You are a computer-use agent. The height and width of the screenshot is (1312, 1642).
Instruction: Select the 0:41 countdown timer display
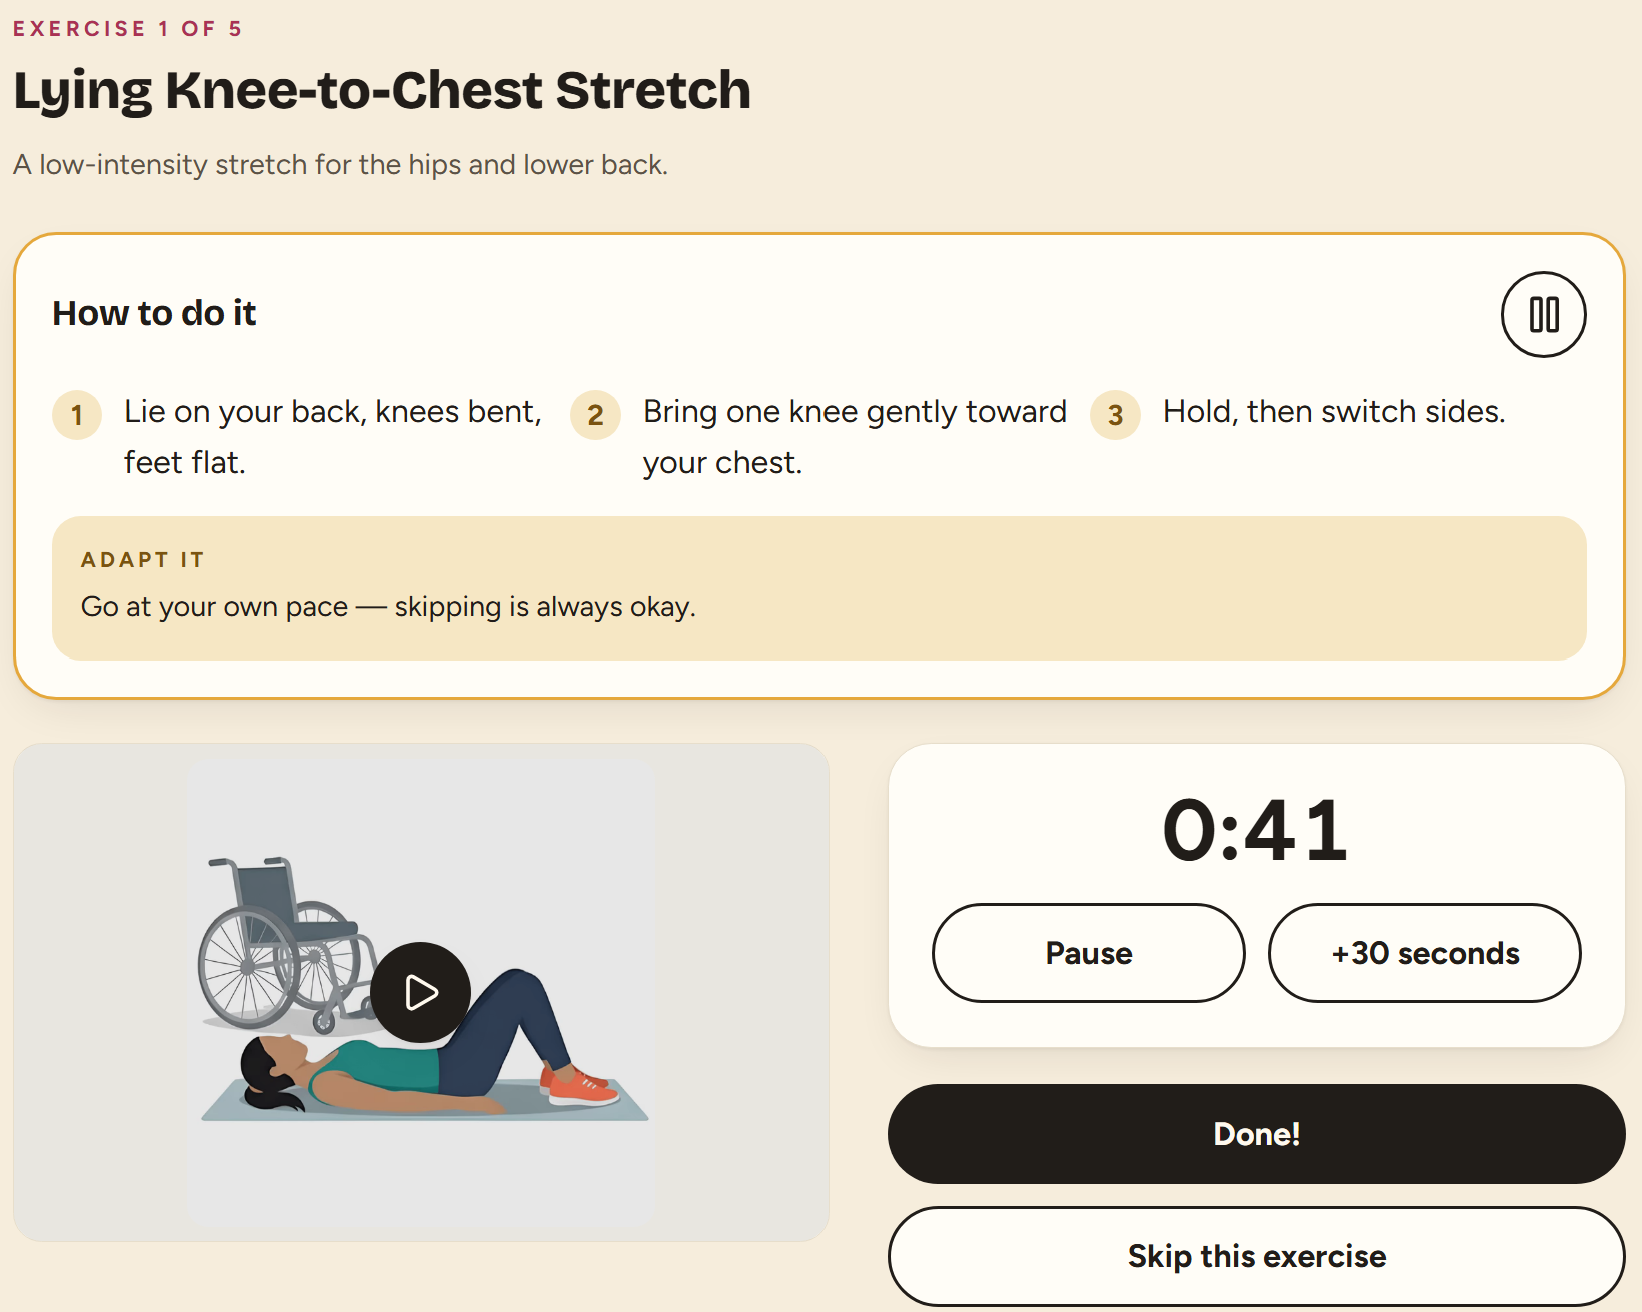pyautogui.click(x=1256, y=830)
